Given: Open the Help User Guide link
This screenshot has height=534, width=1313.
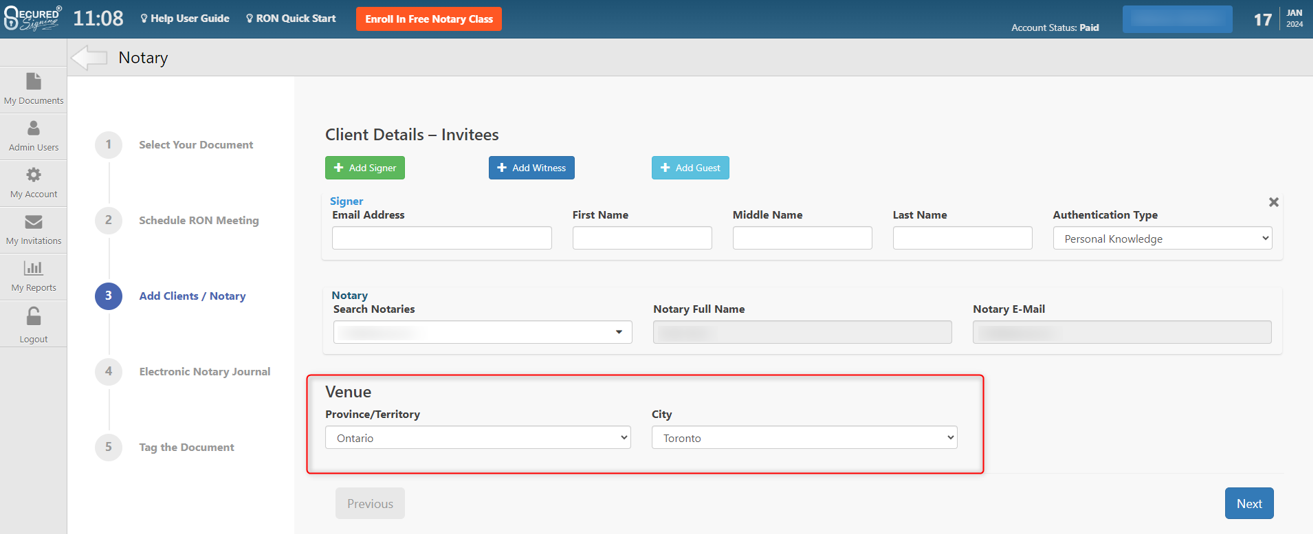Looking at the screenshot, I should [185, 19].
